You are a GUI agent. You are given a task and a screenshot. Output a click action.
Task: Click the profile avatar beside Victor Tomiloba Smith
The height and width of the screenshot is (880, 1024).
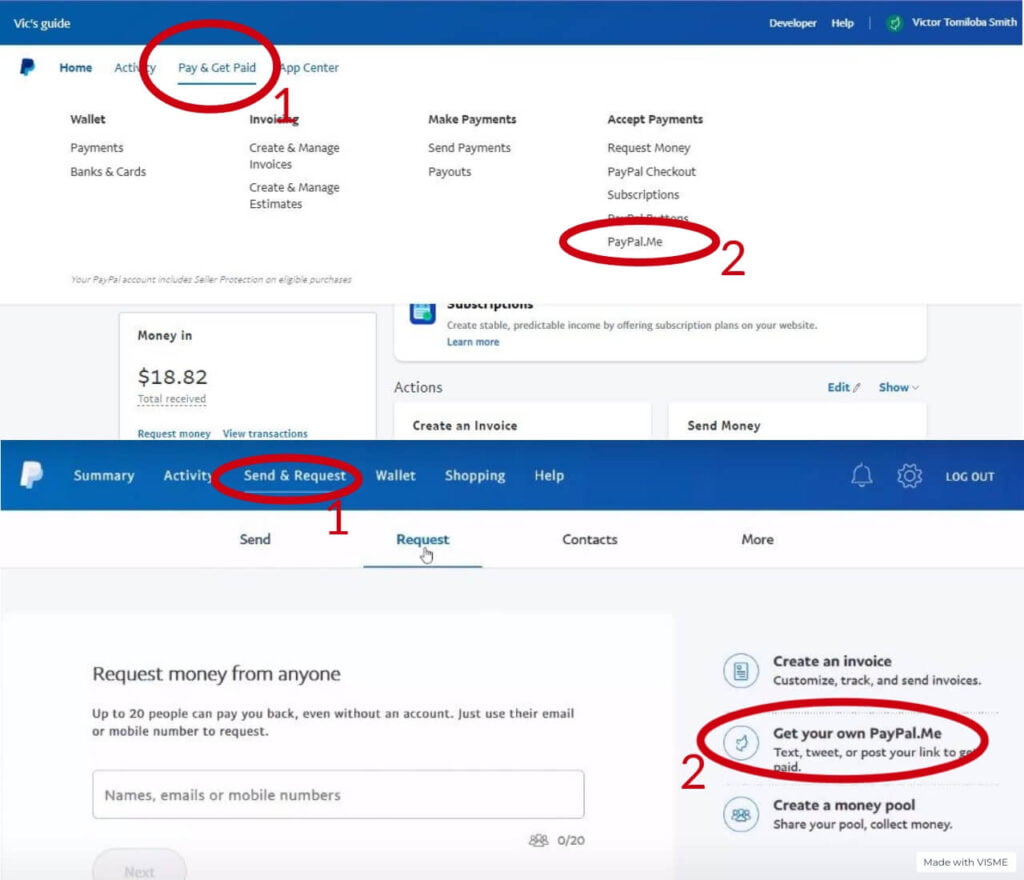point(894,24)
